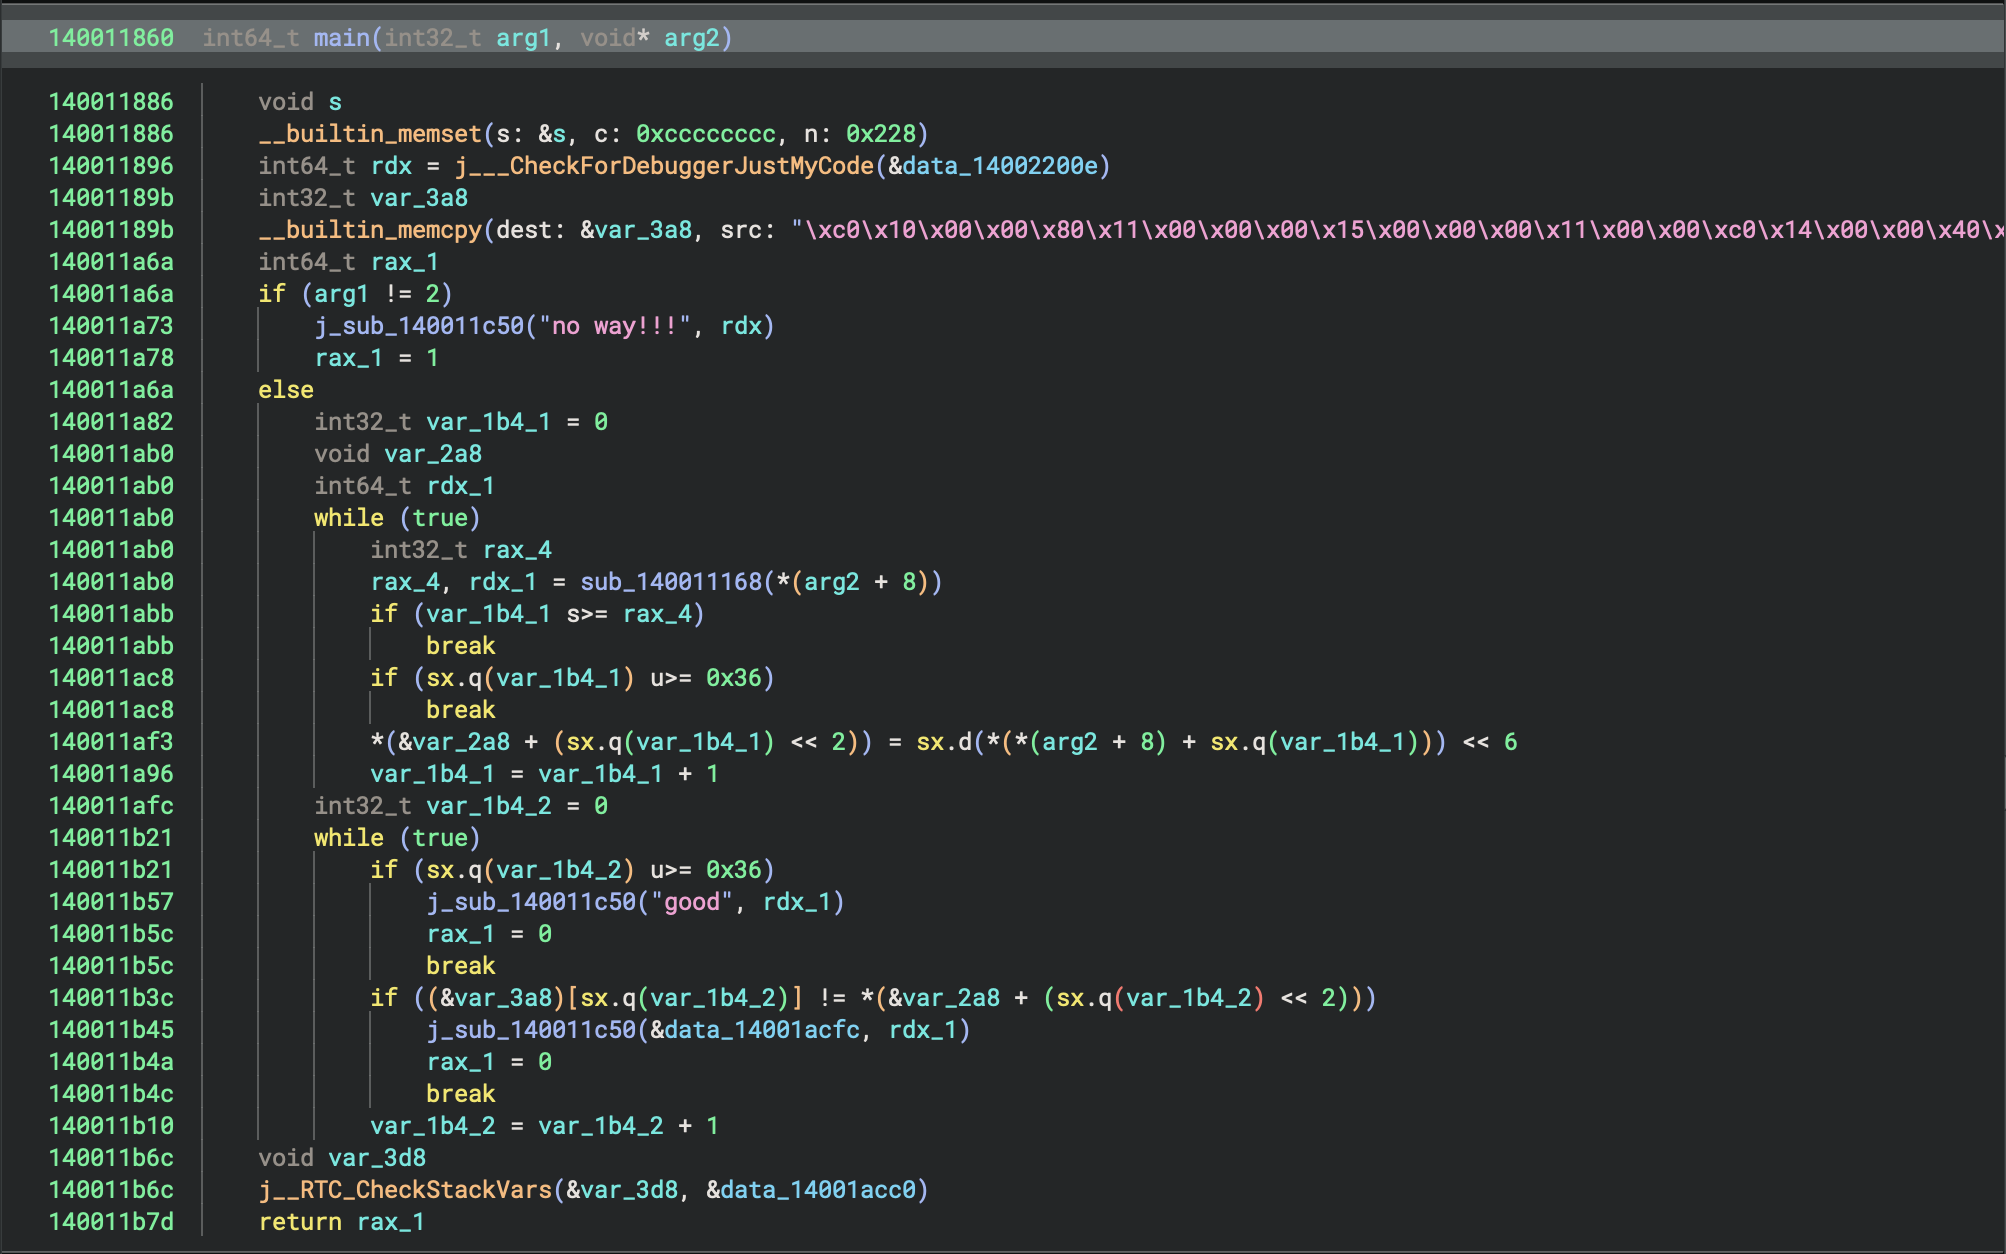This screenshot has width=2006, height=1254.
Task: Jump to data_14002200e reference
Action: (x=999, y=166)
